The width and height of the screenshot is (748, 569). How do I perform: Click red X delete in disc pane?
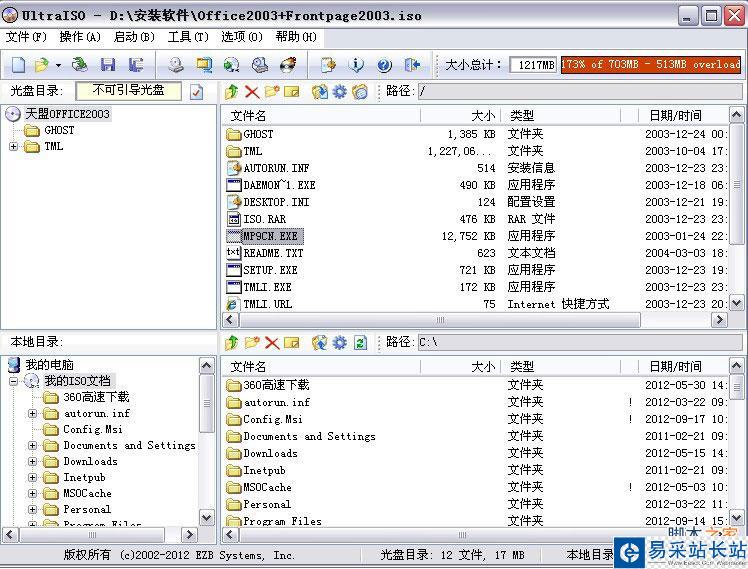(252, 91)
